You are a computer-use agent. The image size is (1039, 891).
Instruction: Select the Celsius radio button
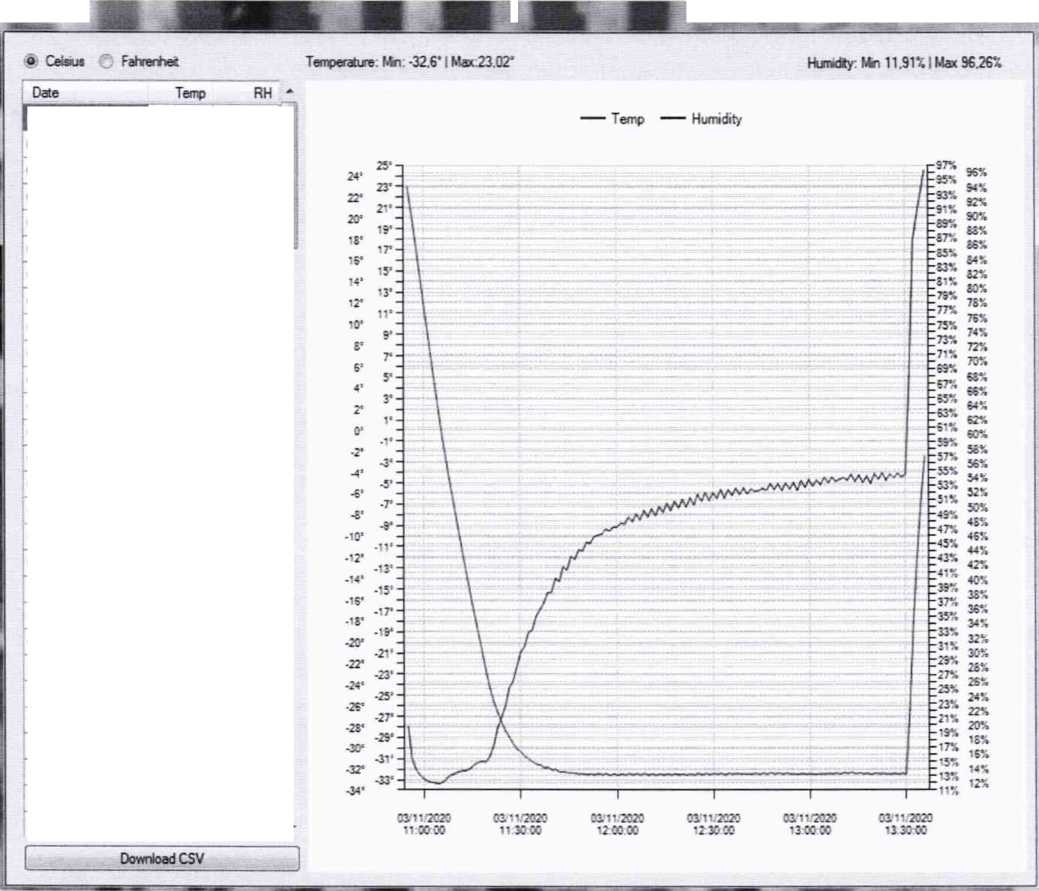click(31, 61)
